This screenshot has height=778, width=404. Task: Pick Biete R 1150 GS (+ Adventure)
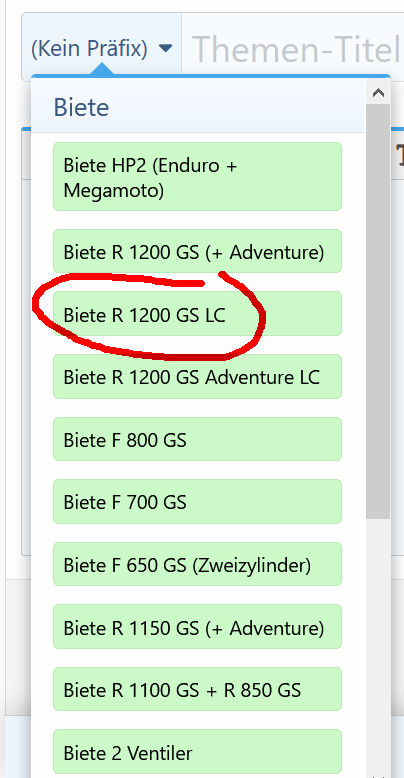click(198, 627)
